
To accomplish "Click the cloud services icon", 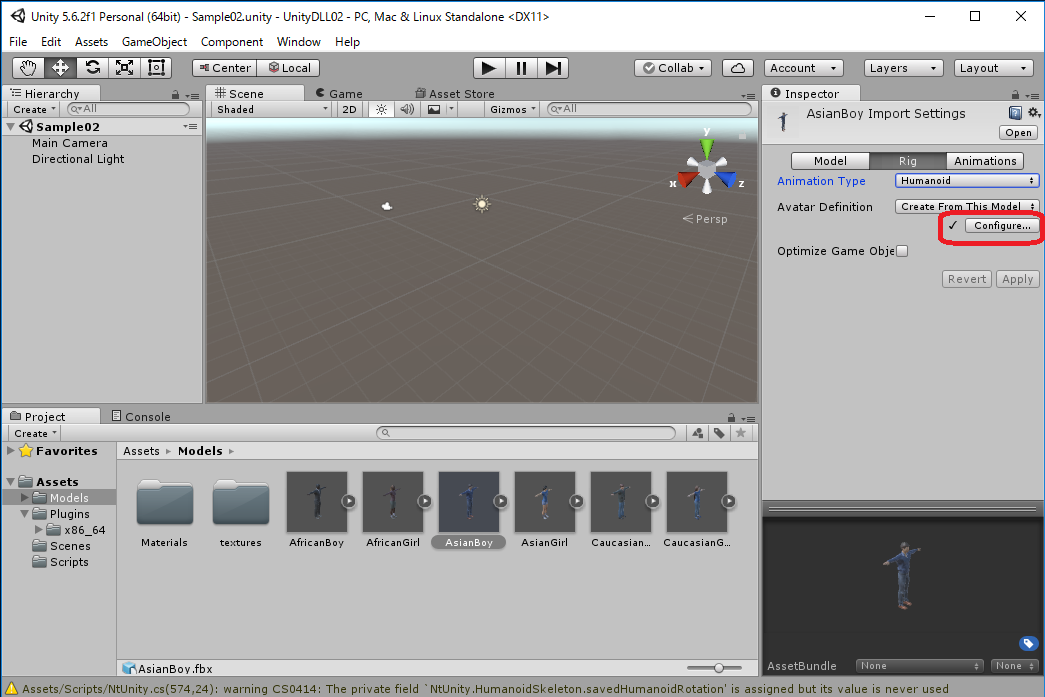I will (737, 68).
